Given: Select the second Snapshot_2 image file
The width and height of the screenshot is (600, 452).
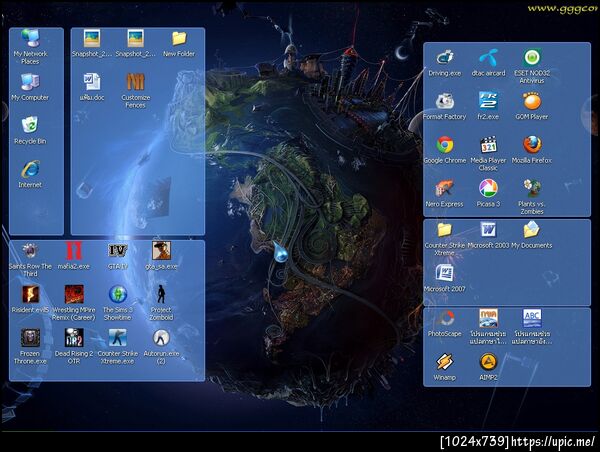Looking at the screenshot, I should pyautogui.click(x=135, y=39).
